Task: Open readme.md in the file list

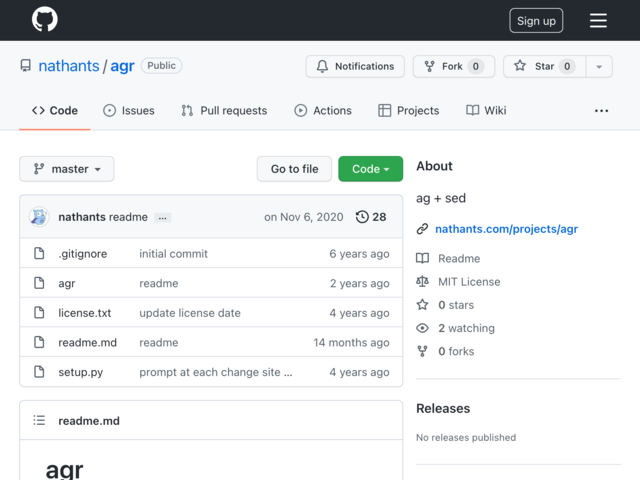Action: [87, 342]
